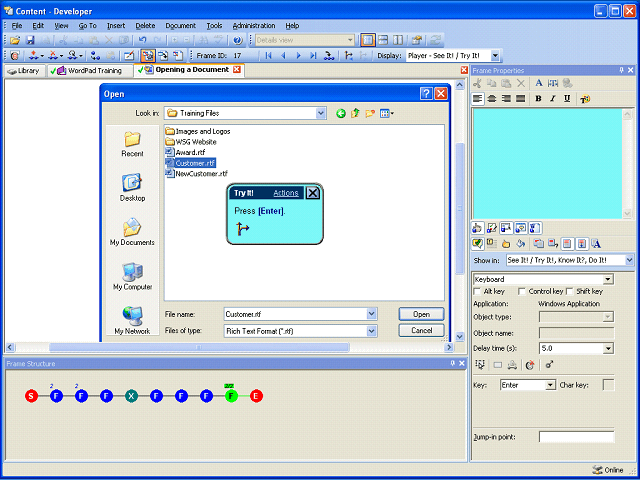Screen dimensions: 640x480
Task: Click the Actions link in Try It bubble
Action: coord(286,193)
